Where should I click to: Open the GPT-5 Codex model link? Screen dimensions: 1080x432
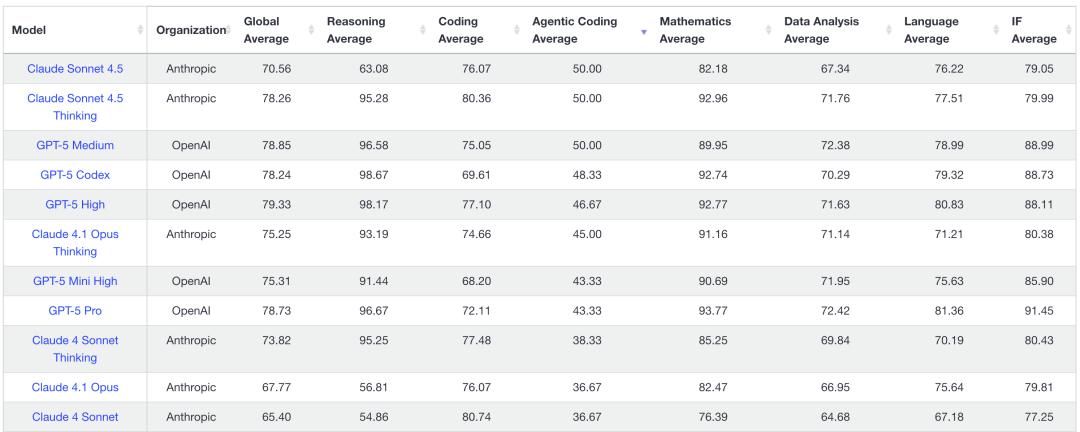point(75,175)
